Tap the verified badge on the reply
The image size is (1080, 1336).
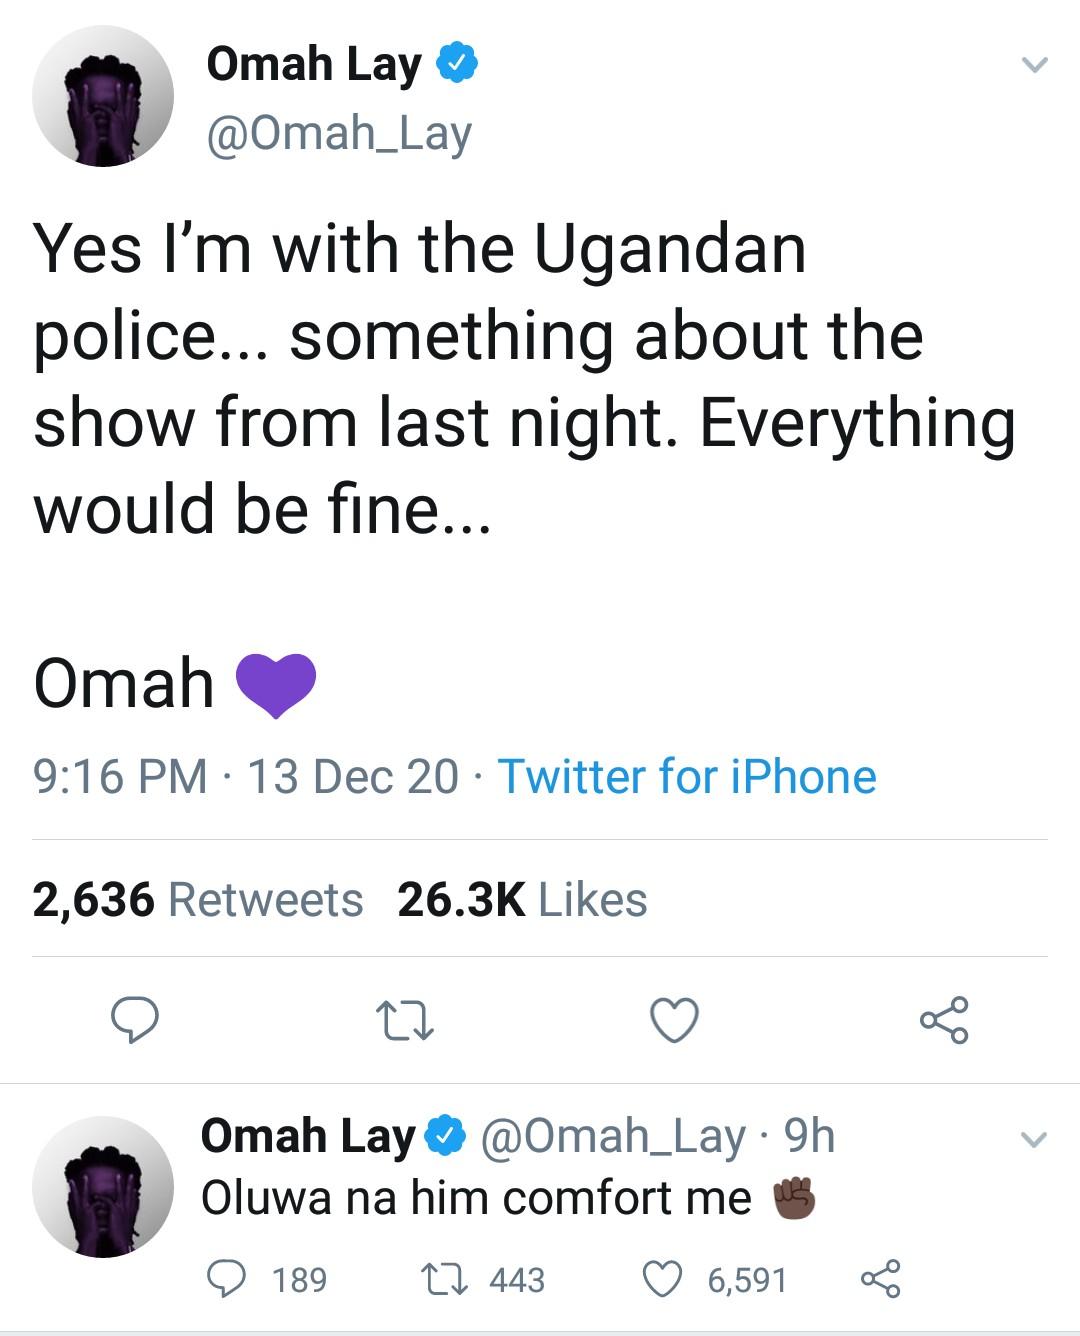[446, 1136]
